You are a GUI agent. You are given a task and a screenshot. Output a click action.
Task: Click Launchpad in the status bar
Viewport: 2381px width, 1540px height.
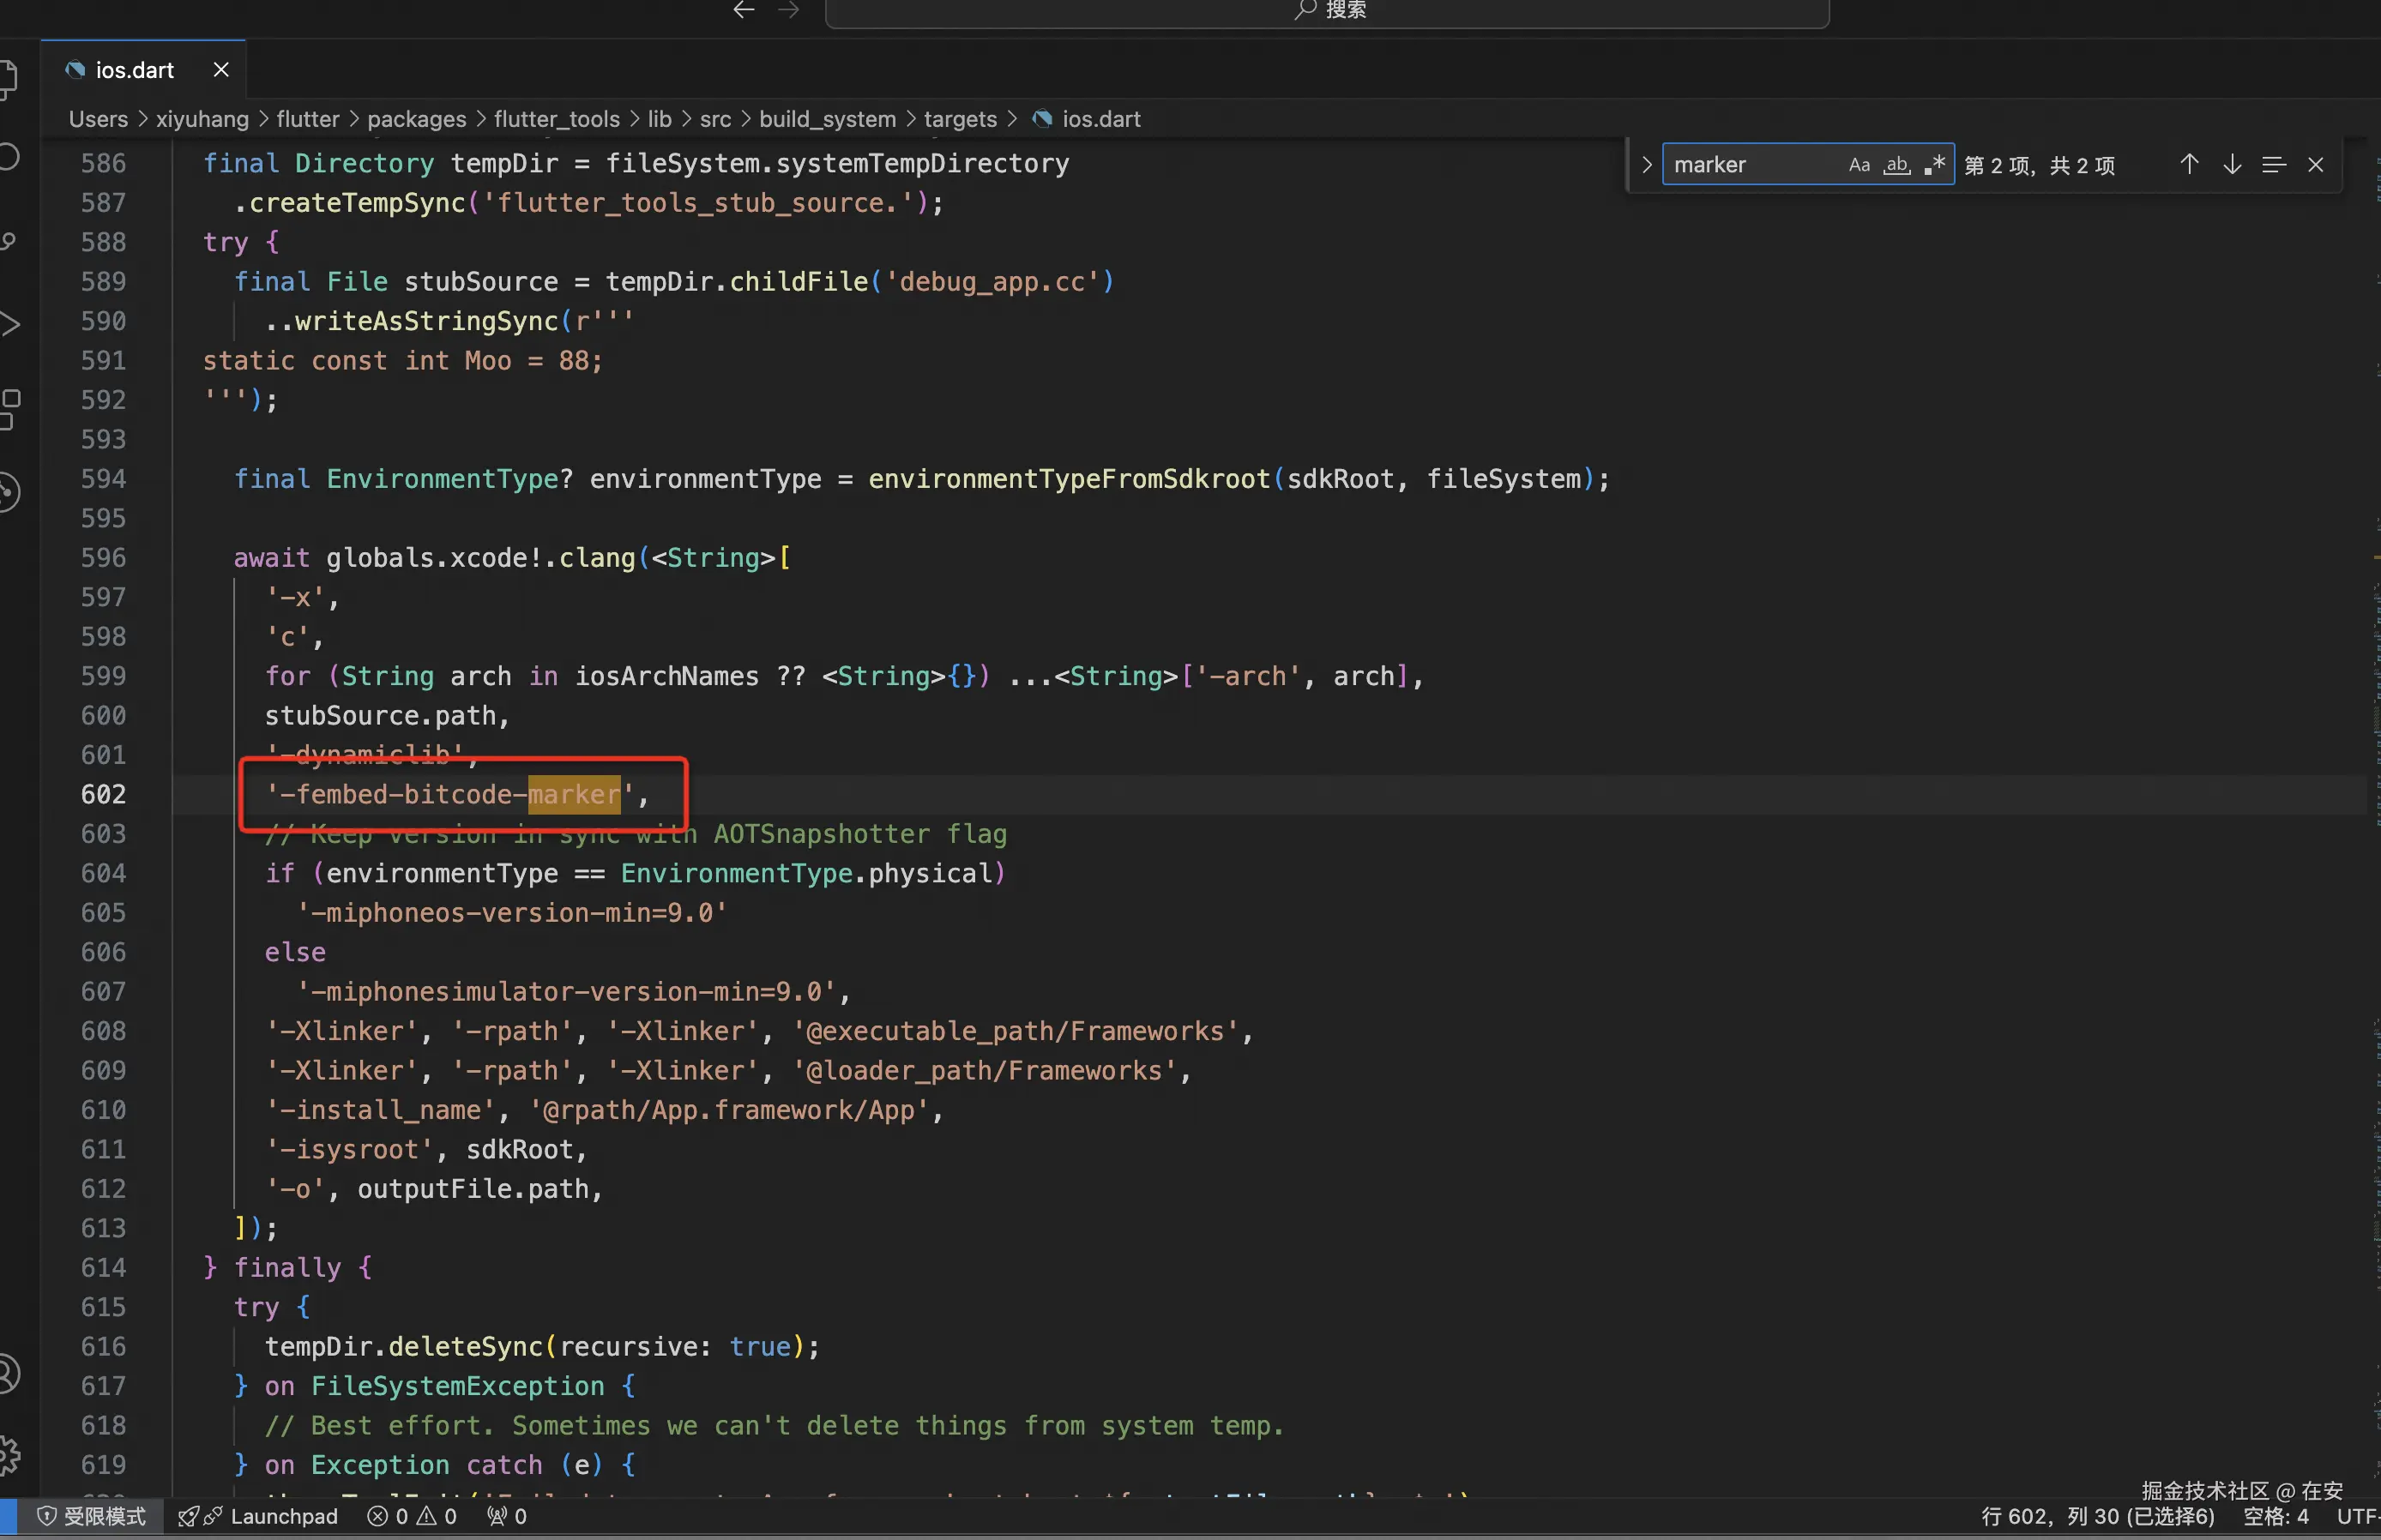tap(283, 1516)
